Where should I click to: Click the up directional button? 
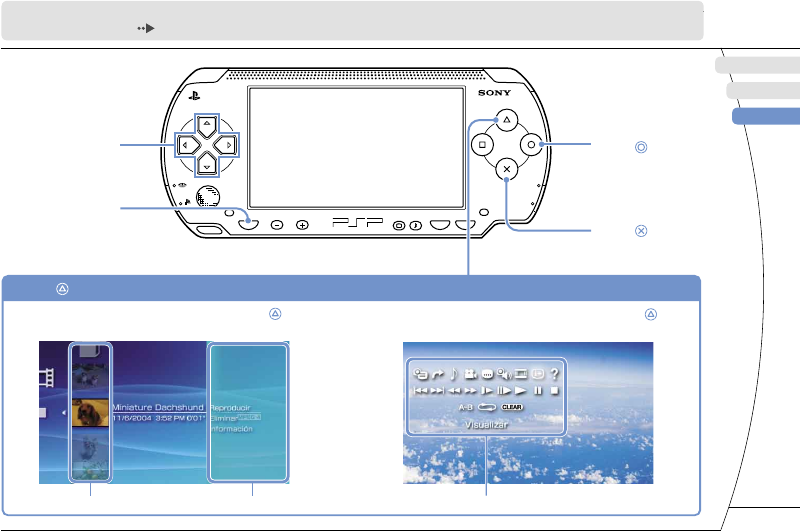pos(207,126)
